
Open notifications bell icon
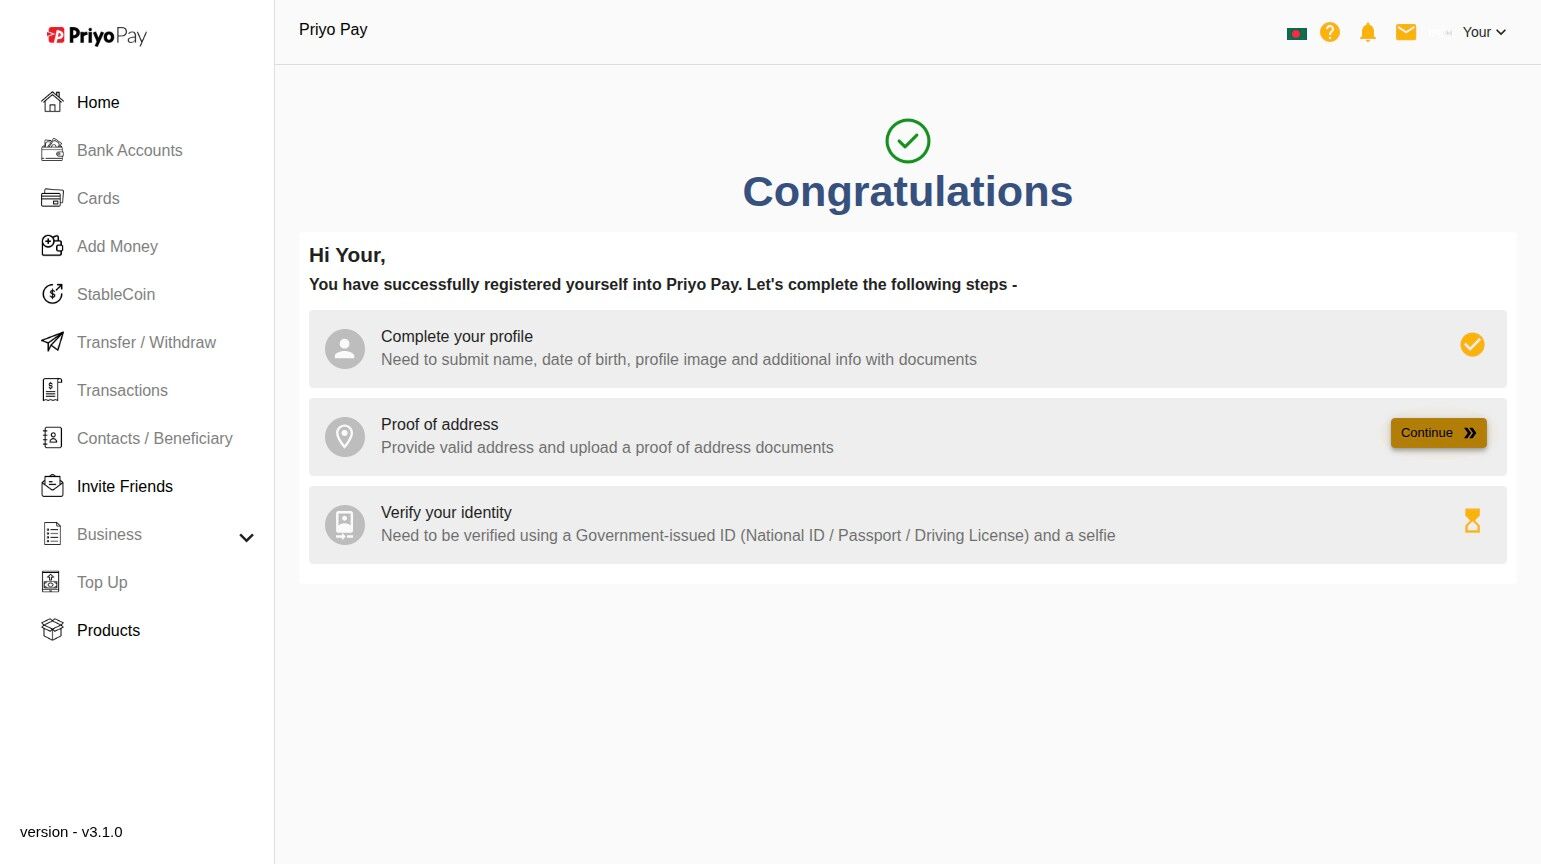point(1367,32)
